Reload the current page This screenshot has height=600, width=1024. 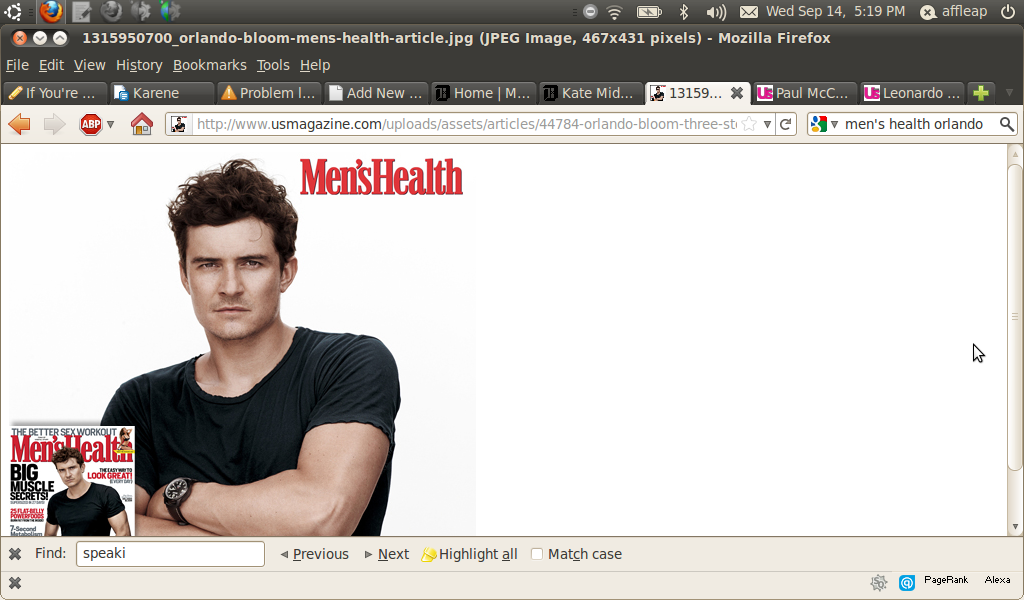[786, 124]
